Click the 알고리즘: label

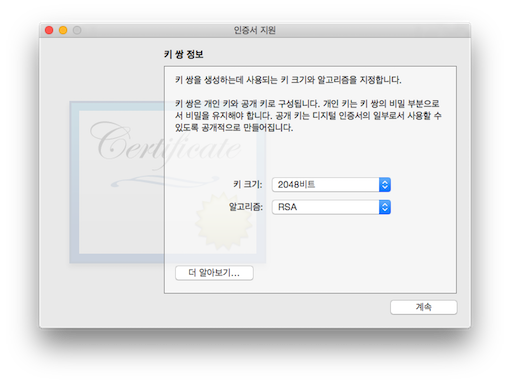tap(246, 207)
